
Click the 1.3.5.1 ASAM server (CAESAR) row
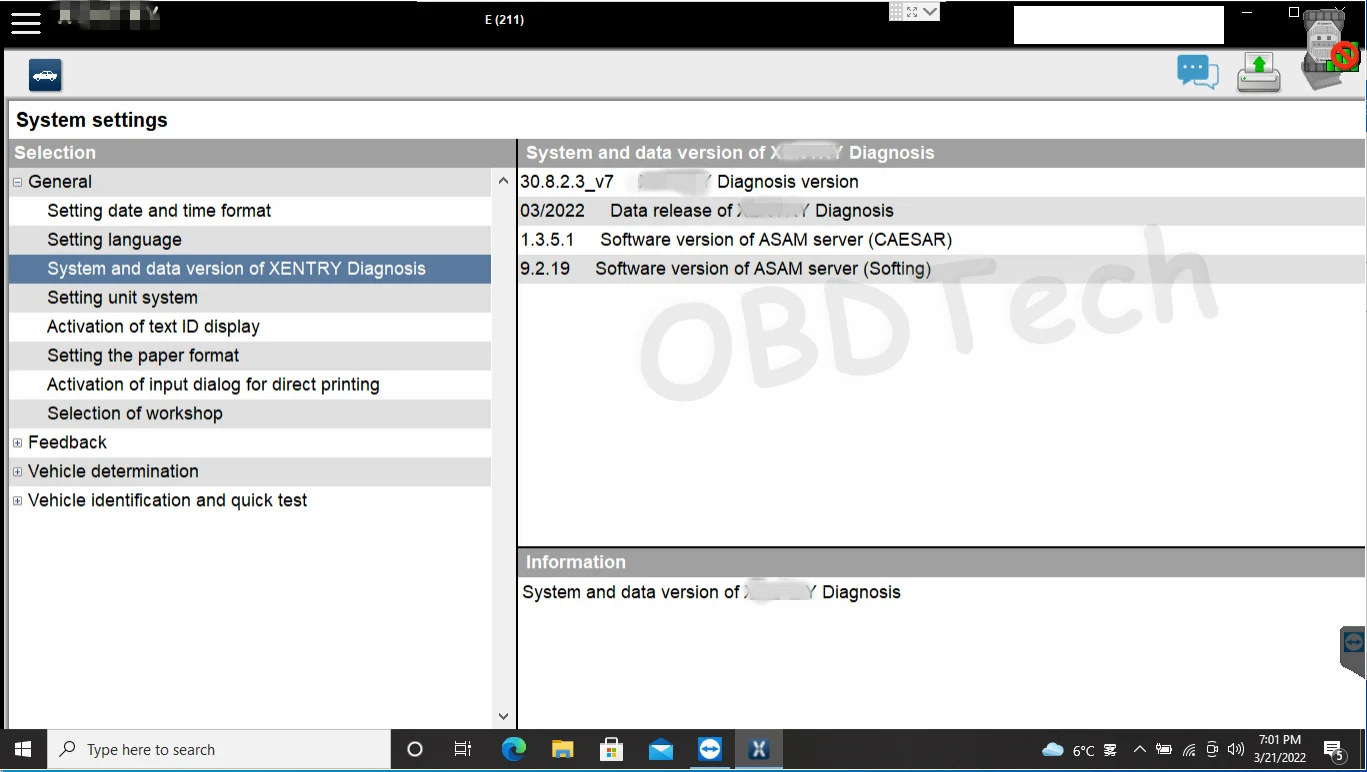click(941, 240)
